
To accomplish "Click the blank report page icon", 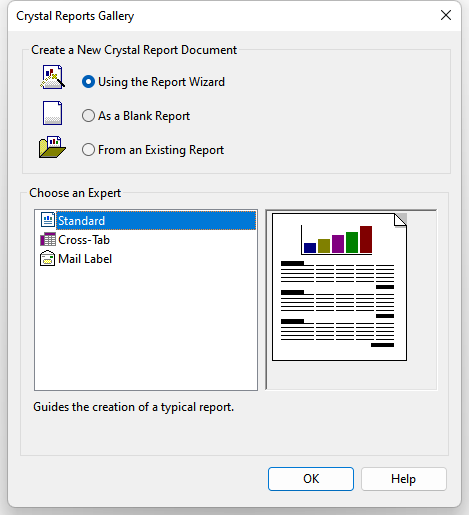I will pyautogui.click(x=52, y=113).
